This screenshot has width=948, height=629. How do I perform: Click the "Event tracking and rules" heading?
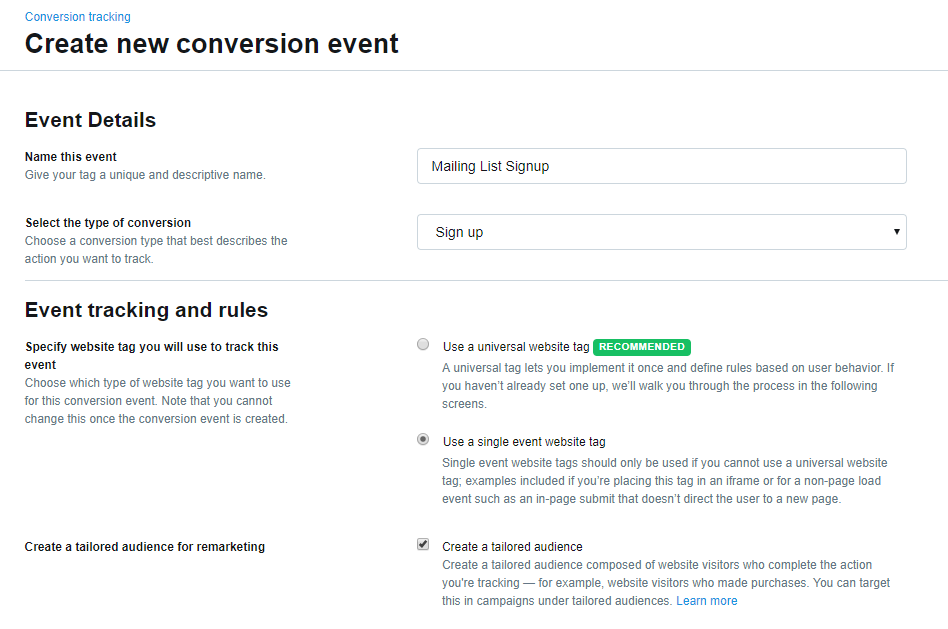[146, 310]
